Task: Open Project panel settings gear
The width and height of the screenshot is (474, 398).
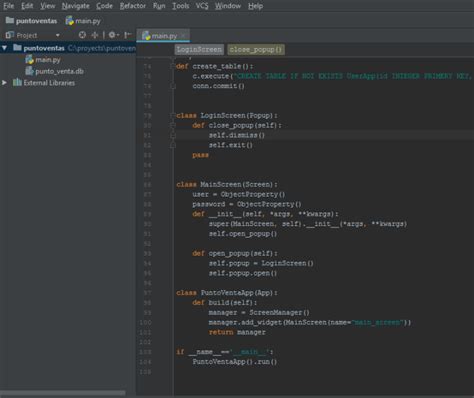Action: point(113,35)
